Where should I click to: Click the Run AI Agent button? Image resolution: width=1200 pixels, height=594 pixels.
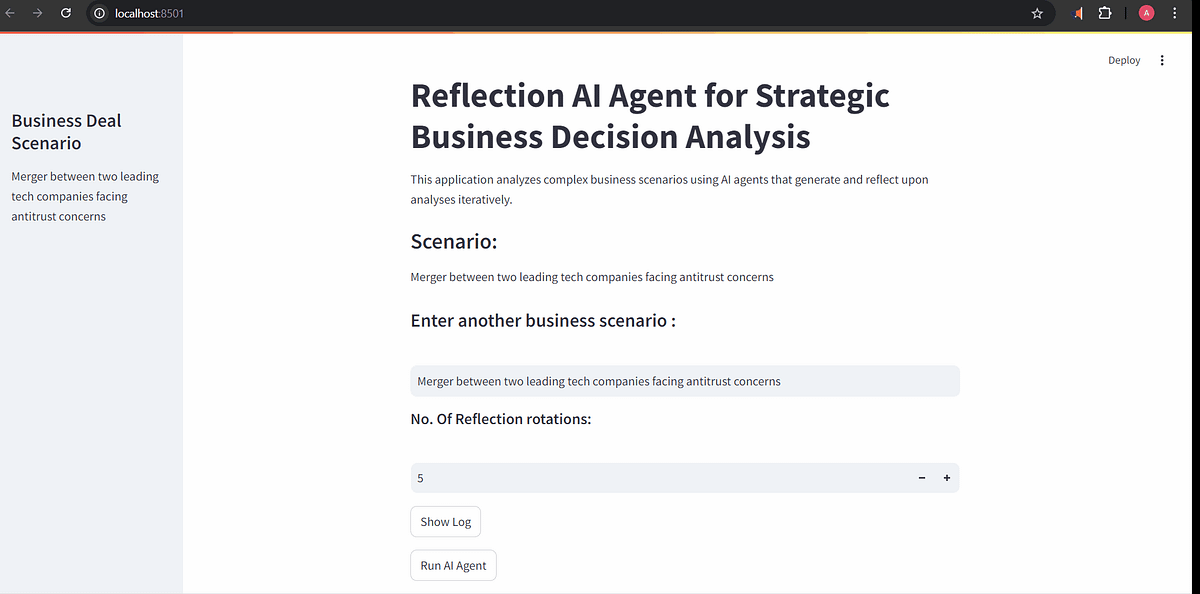point(453,565)
